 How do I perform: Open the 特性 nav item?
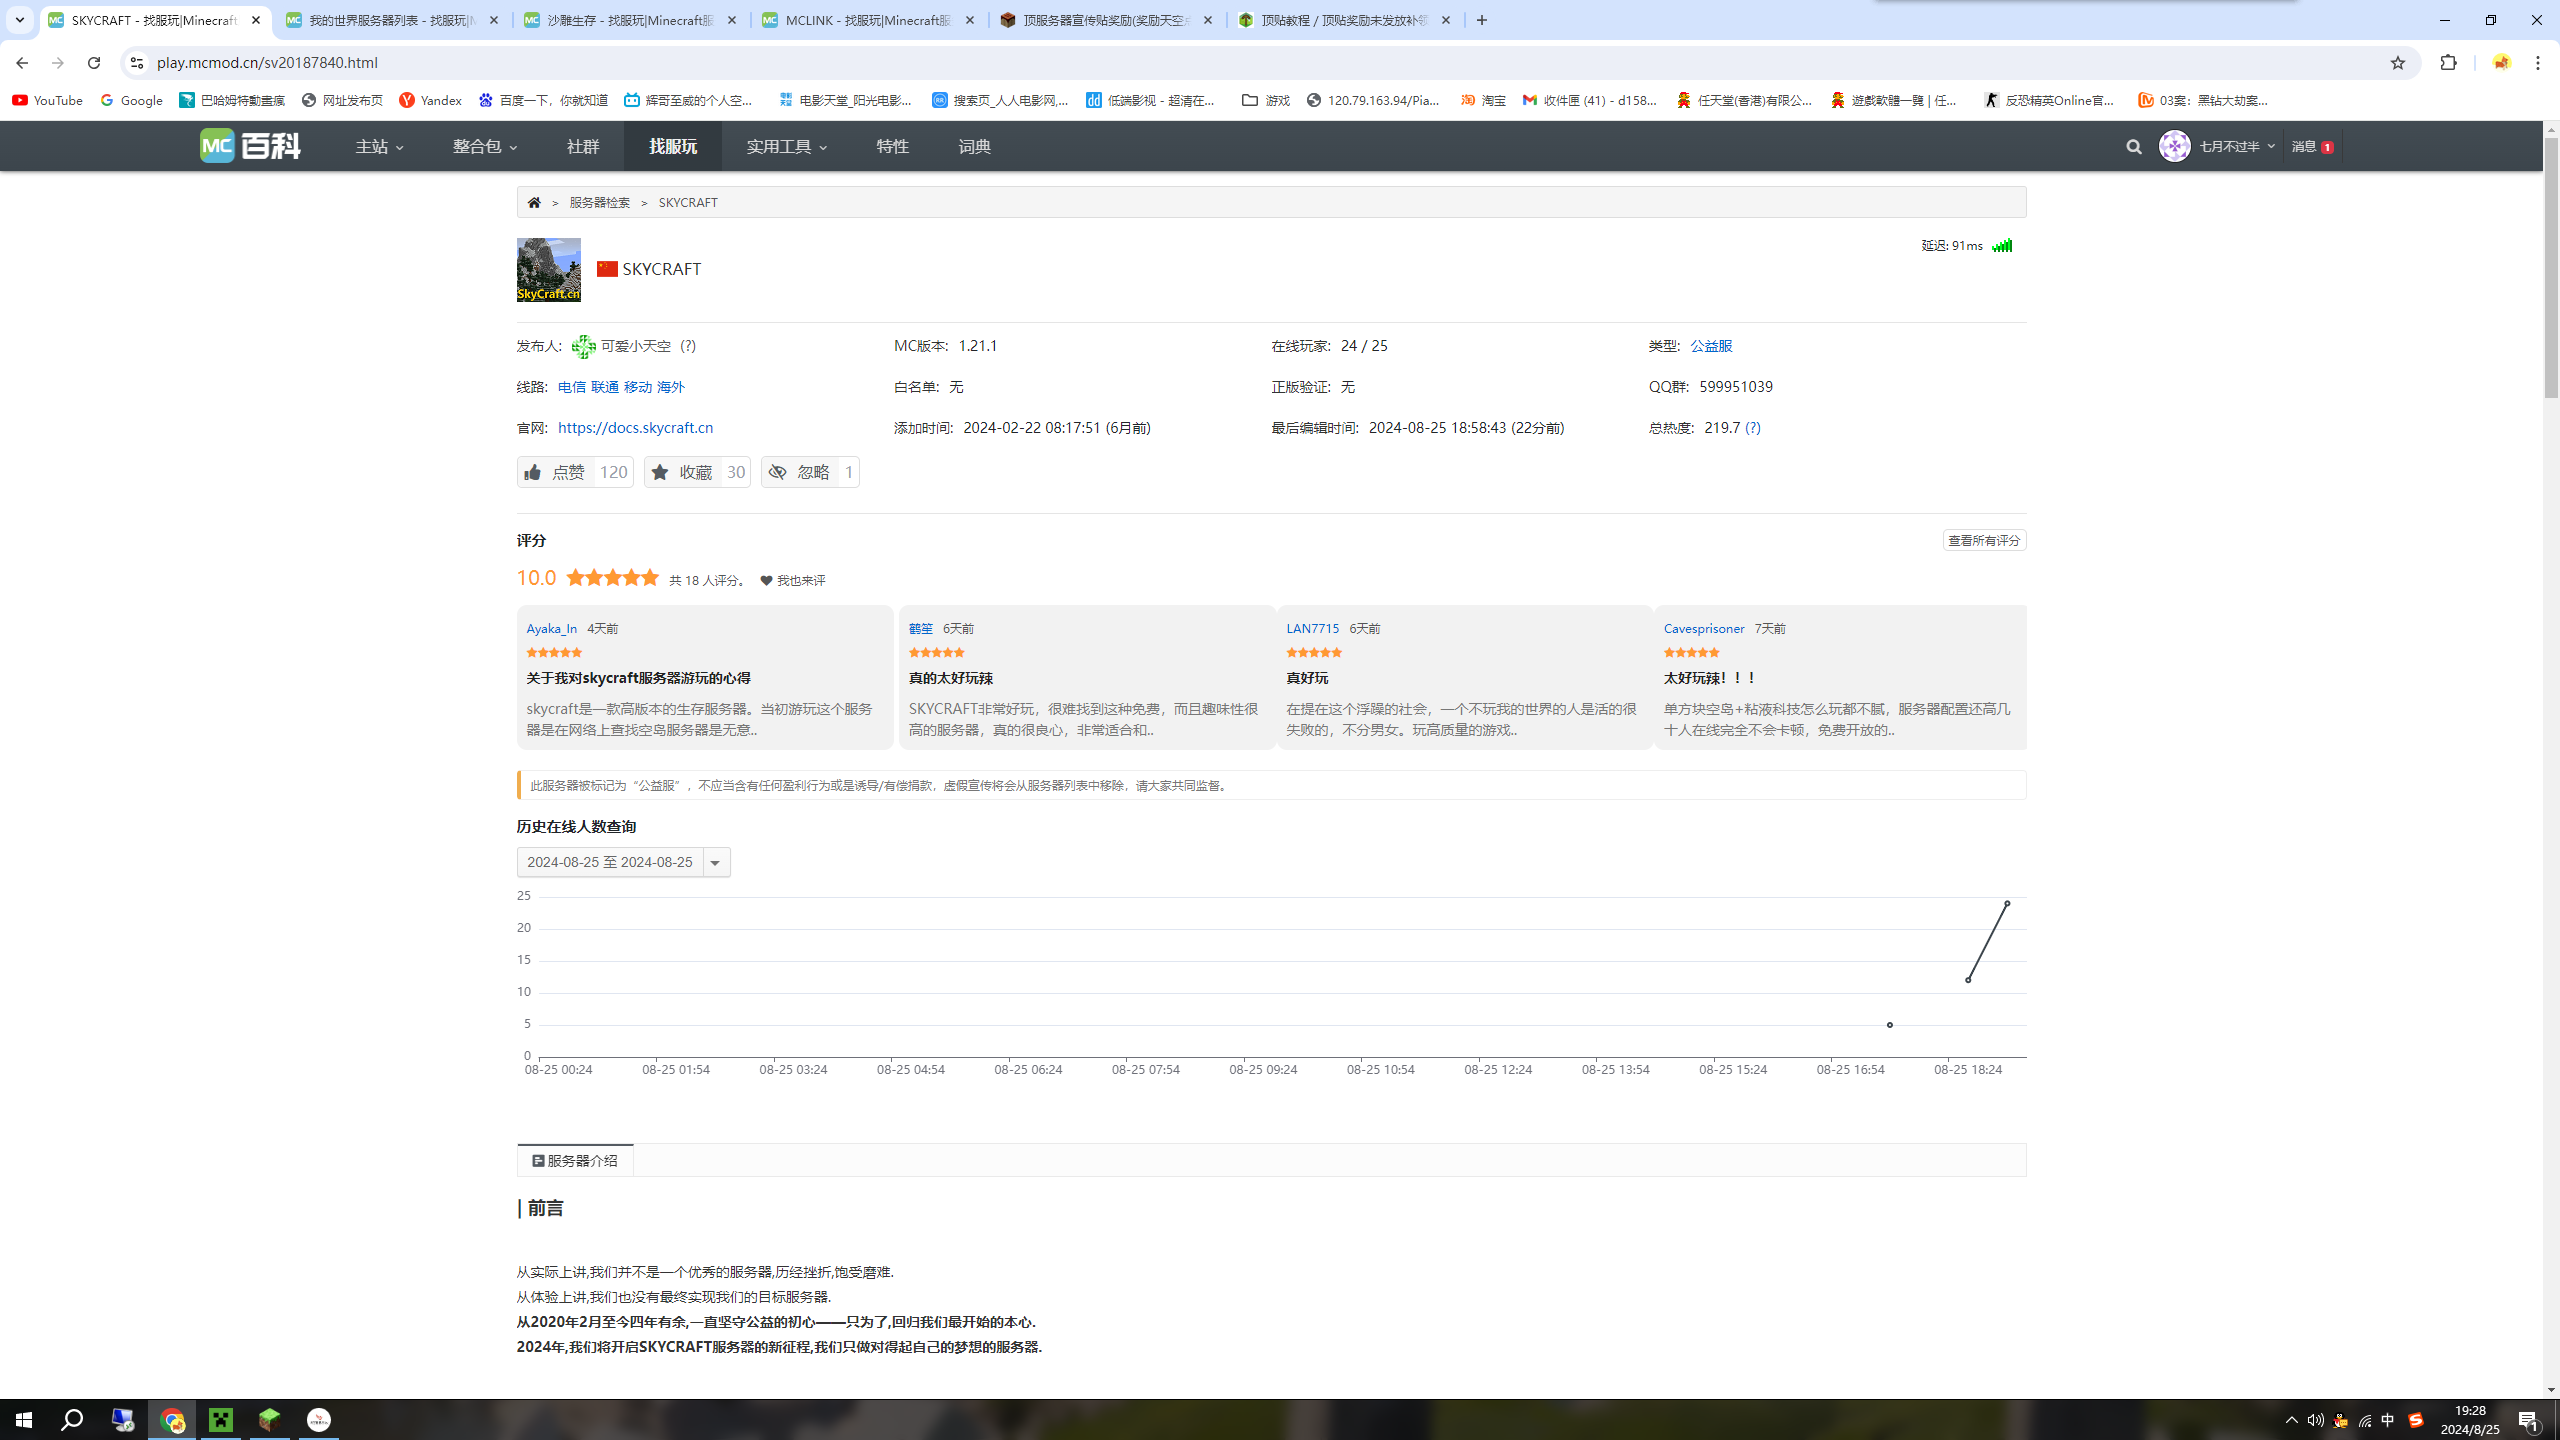[892, 146]
